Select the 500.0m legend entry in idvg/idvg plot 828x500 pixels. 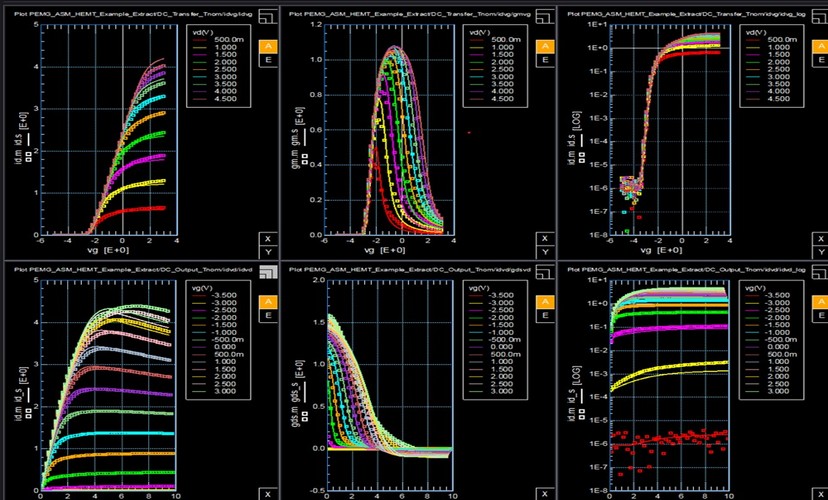click(217, 40)
